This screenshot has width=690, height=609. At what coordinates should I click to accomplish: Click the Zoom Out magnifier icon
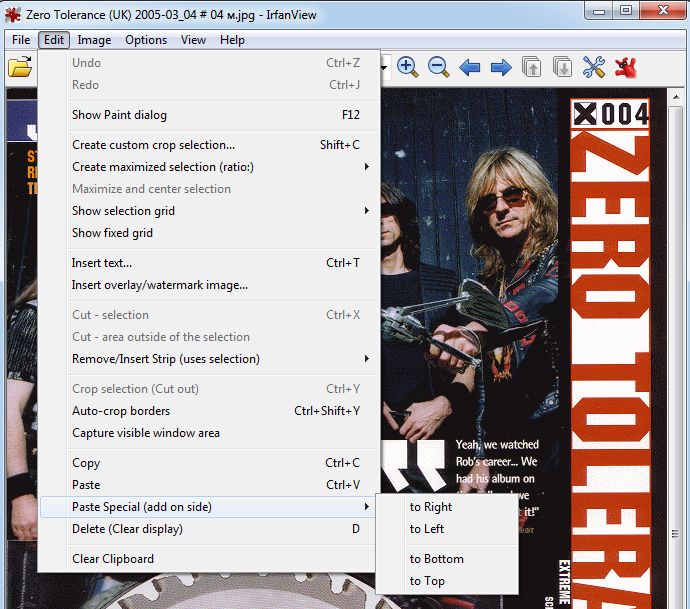[x=438, y=67]
